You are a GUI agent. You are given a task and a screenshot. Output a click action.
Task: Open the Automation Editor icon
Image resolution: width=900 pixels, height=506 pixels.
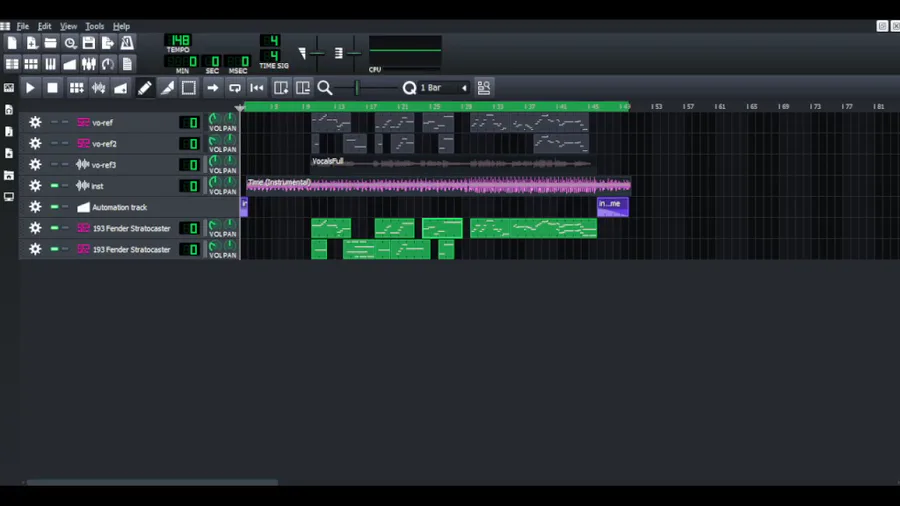click(69, 64)
